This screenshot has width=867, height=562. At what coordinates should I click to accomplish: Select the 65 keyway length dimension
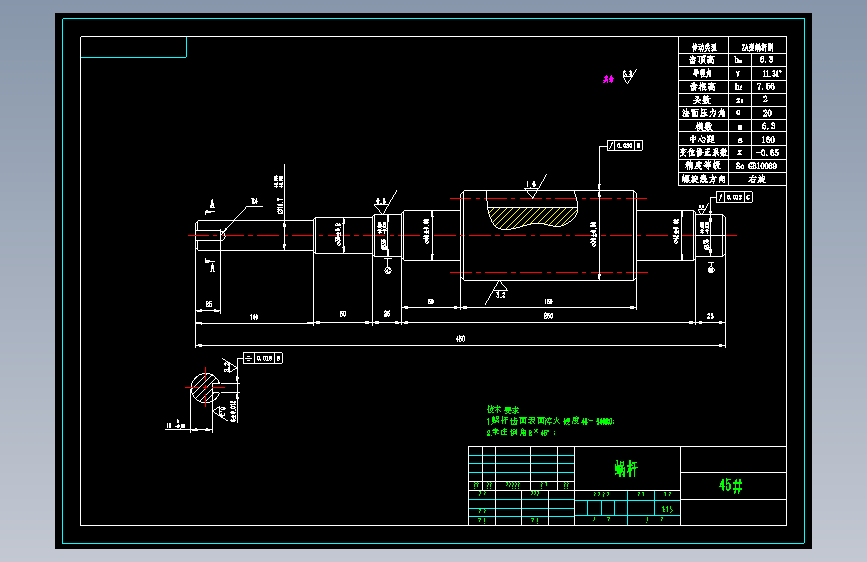(208, 304)
